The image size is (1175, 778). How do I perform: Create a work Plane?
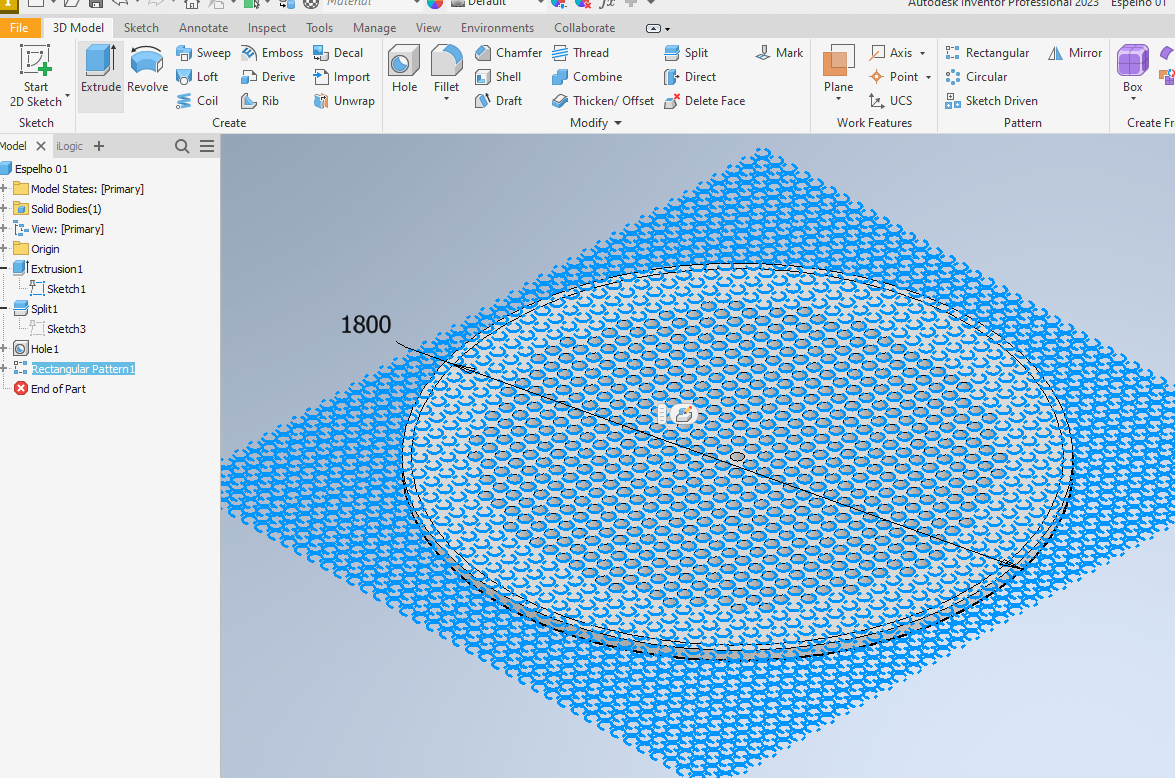838,69
